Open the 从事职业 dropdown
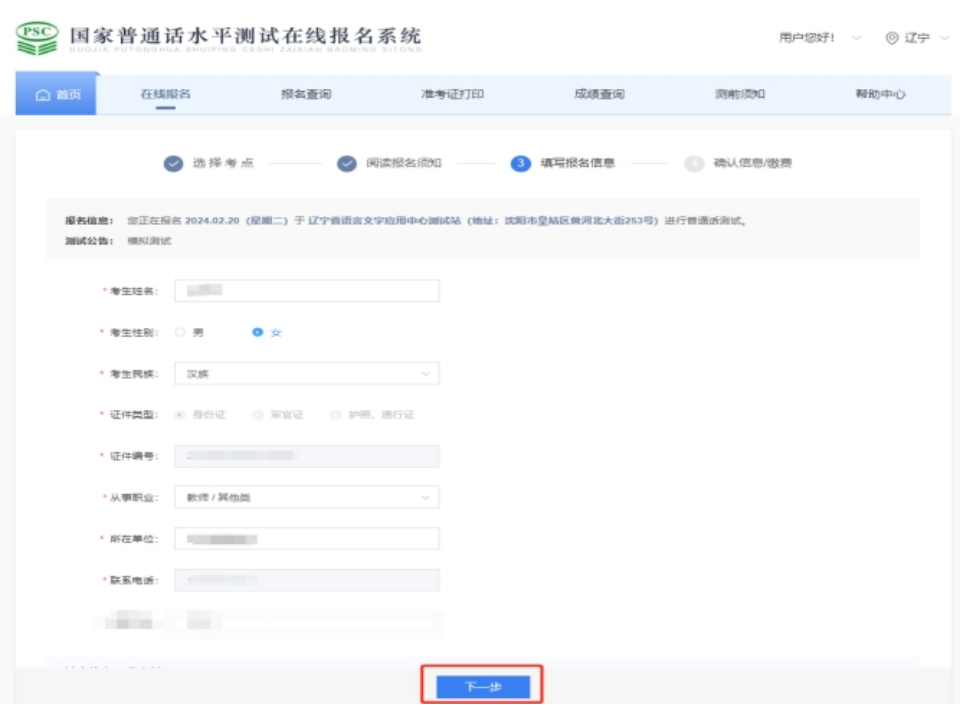Viewport: 960px width, 705px height. pos(306,497)
